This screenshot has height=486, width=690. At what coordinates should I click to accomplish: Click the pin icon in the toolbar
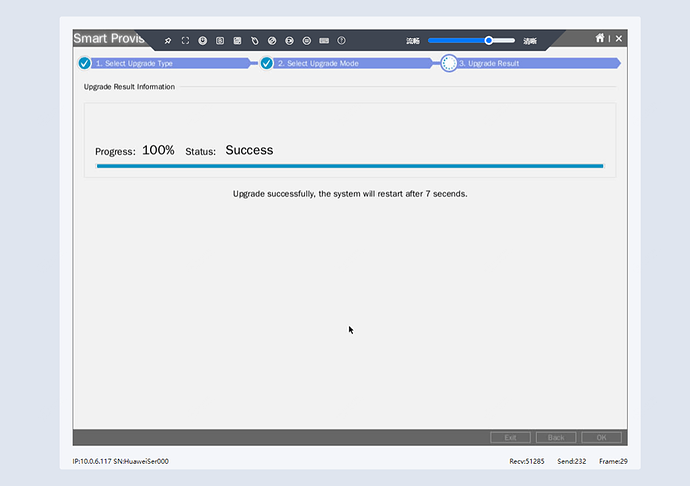(x=168, y=41)
